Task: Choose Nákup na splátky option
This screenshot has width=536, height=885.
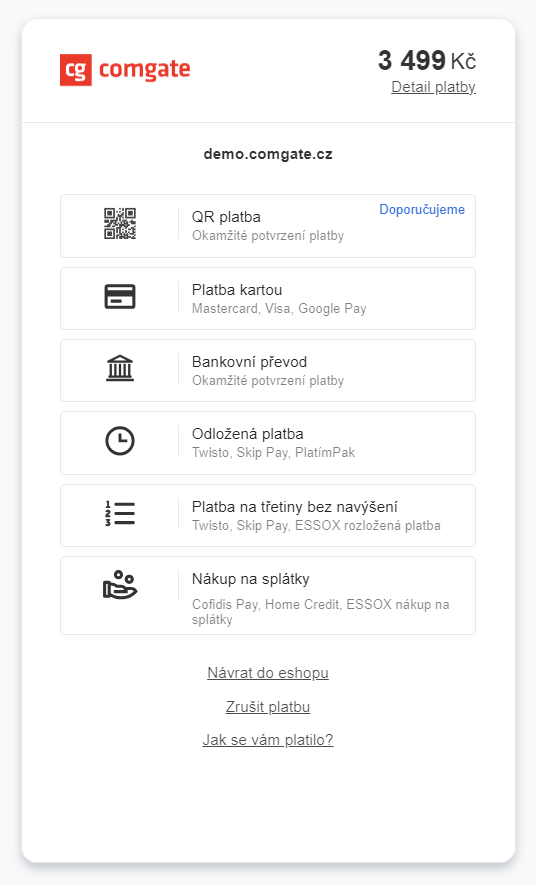Action: click(x=268, y=595)
